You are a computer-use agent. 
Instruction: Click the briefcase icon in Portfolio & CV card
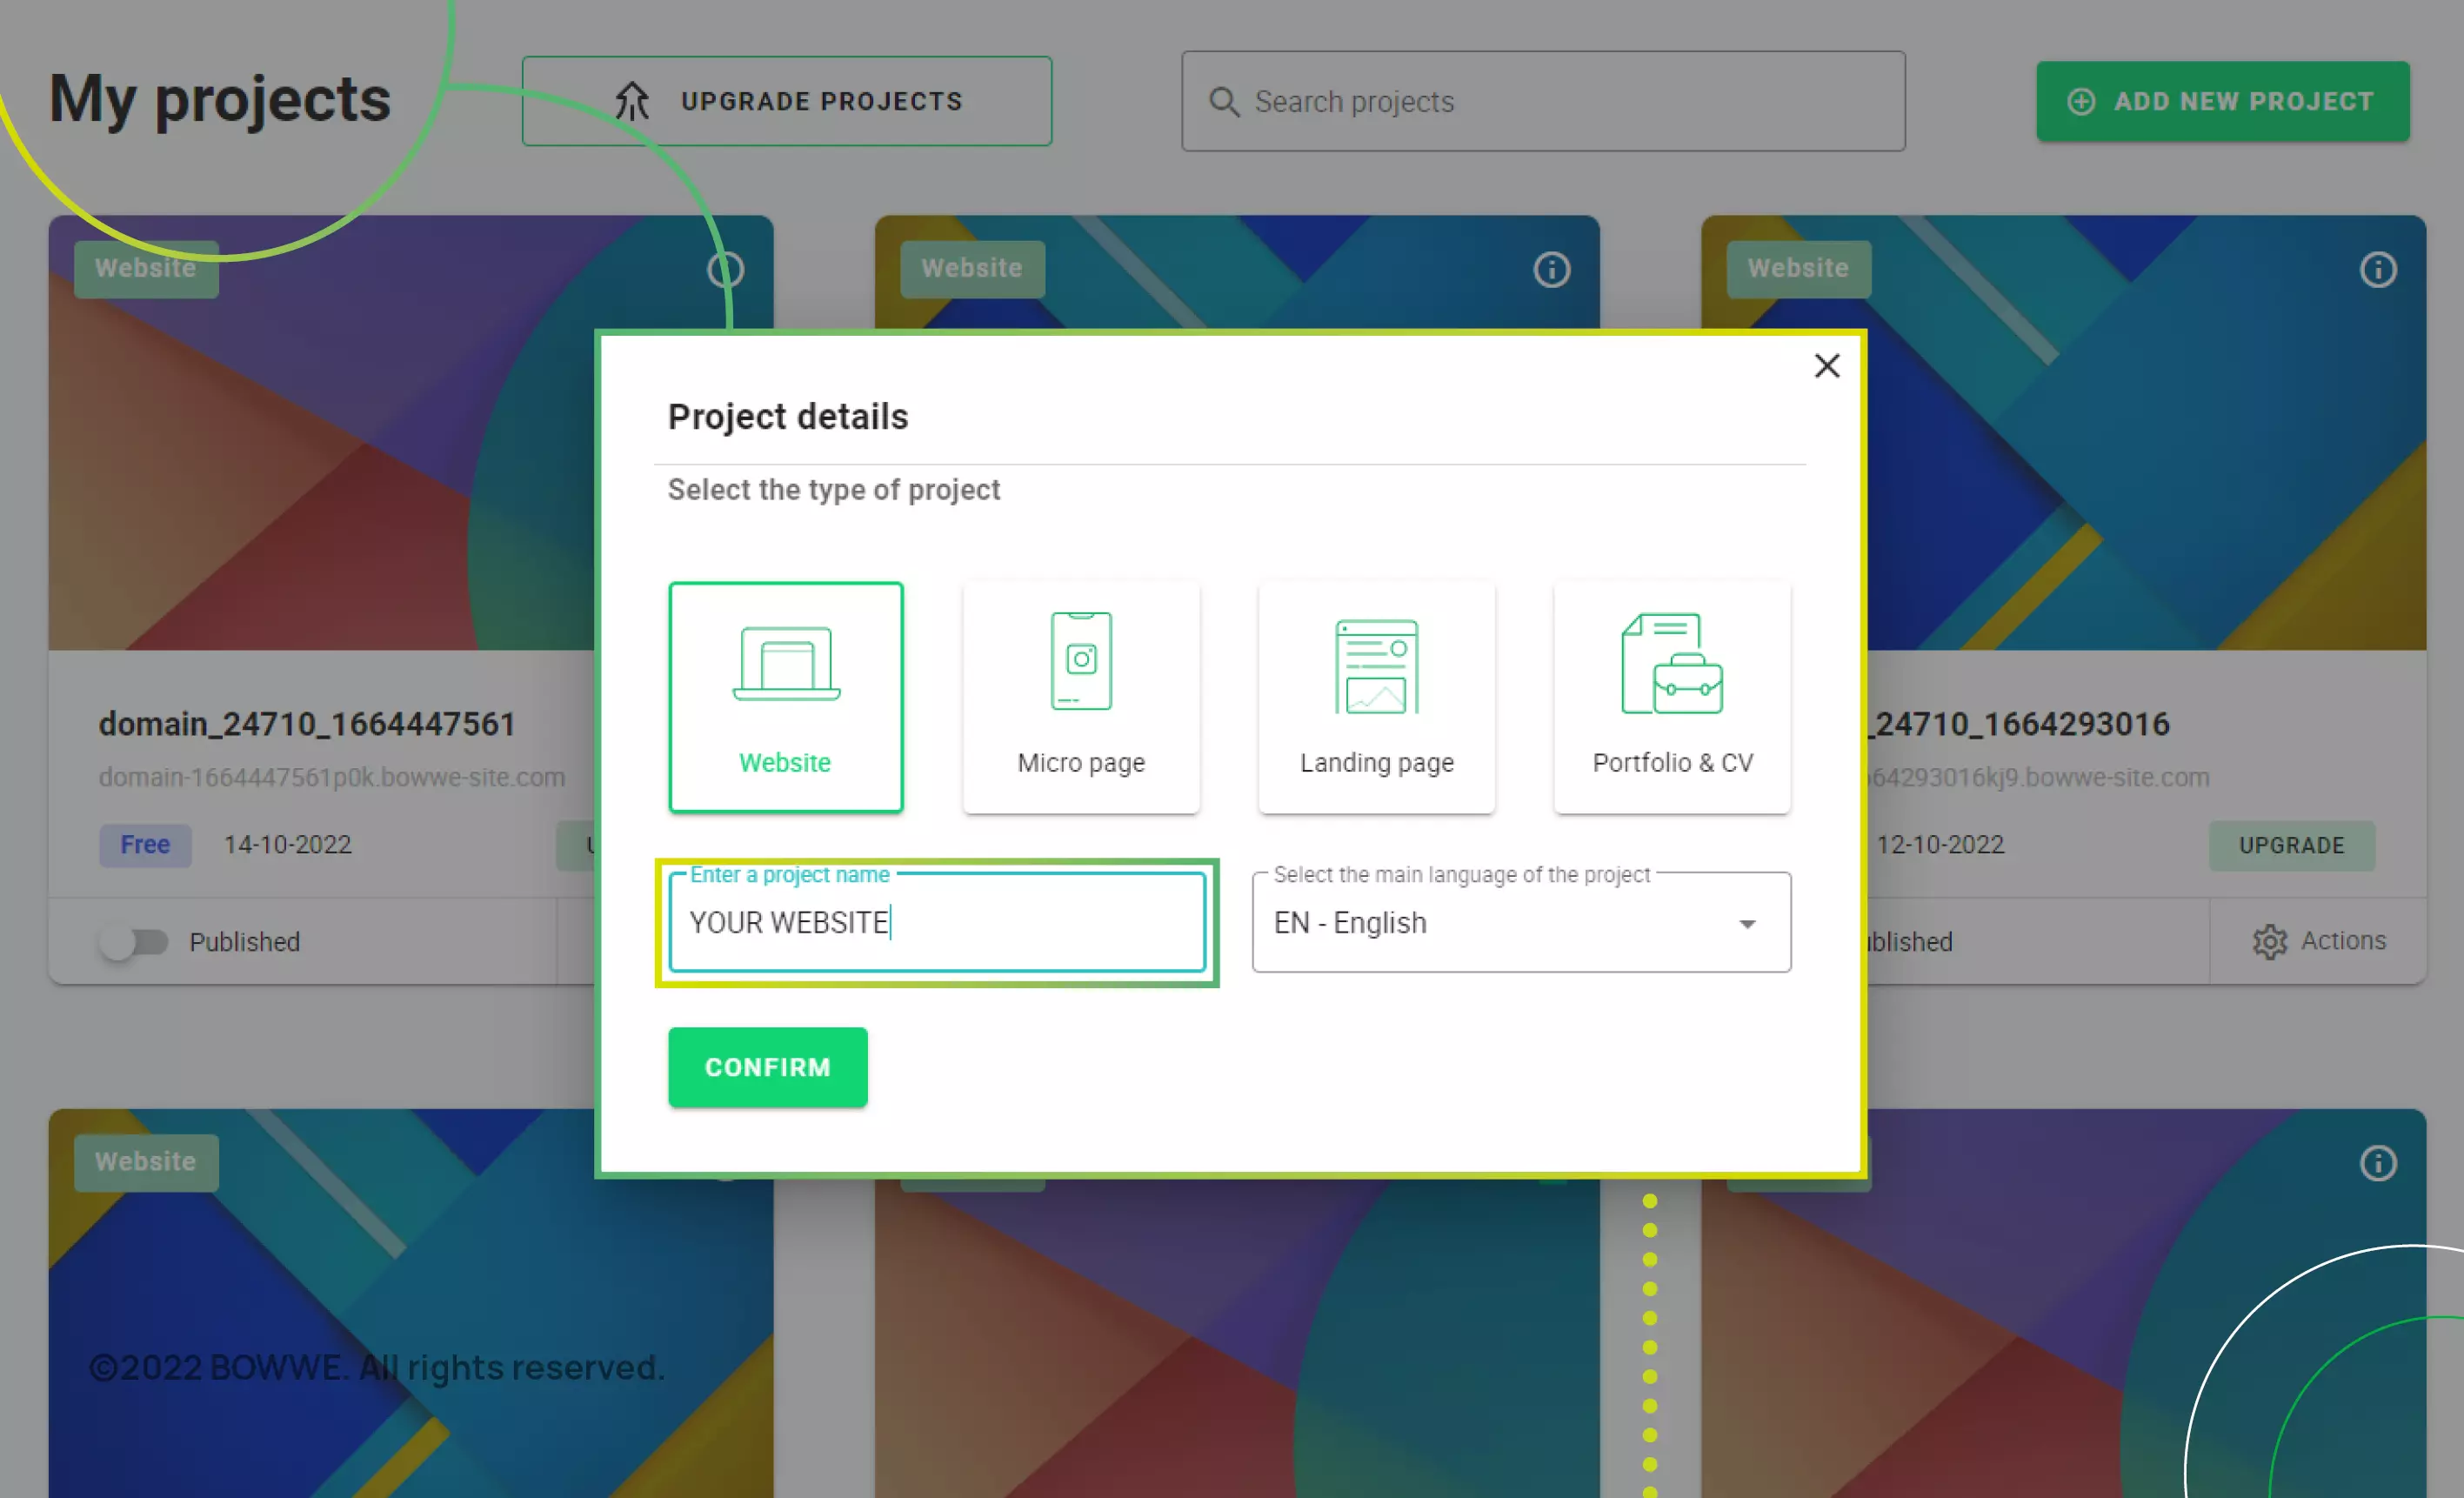[1672, 664]
